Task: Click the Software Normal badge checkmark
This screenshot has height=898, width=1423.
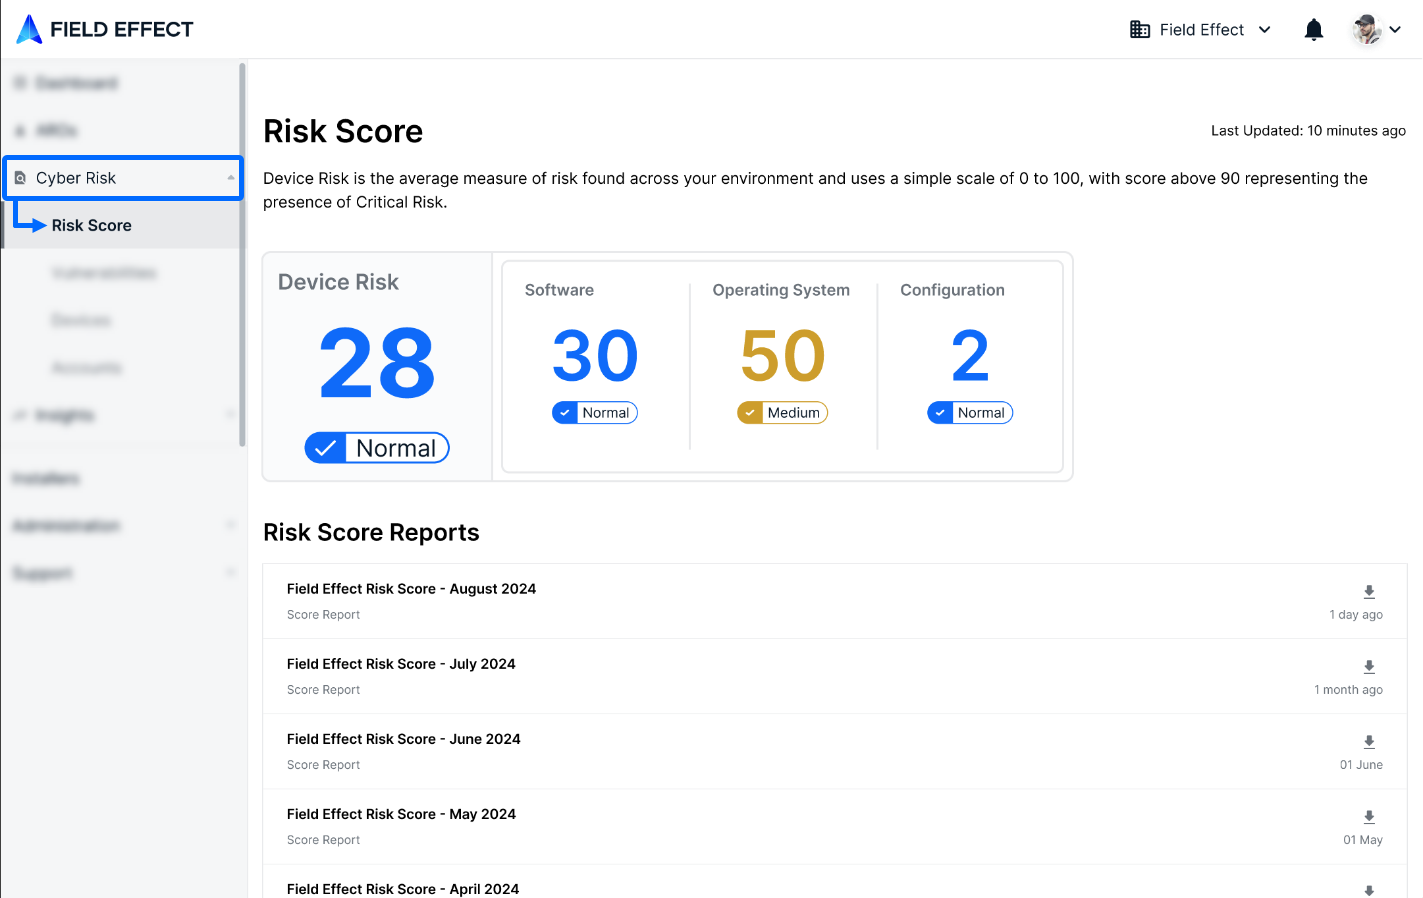Action: click(x=565, y=413)
